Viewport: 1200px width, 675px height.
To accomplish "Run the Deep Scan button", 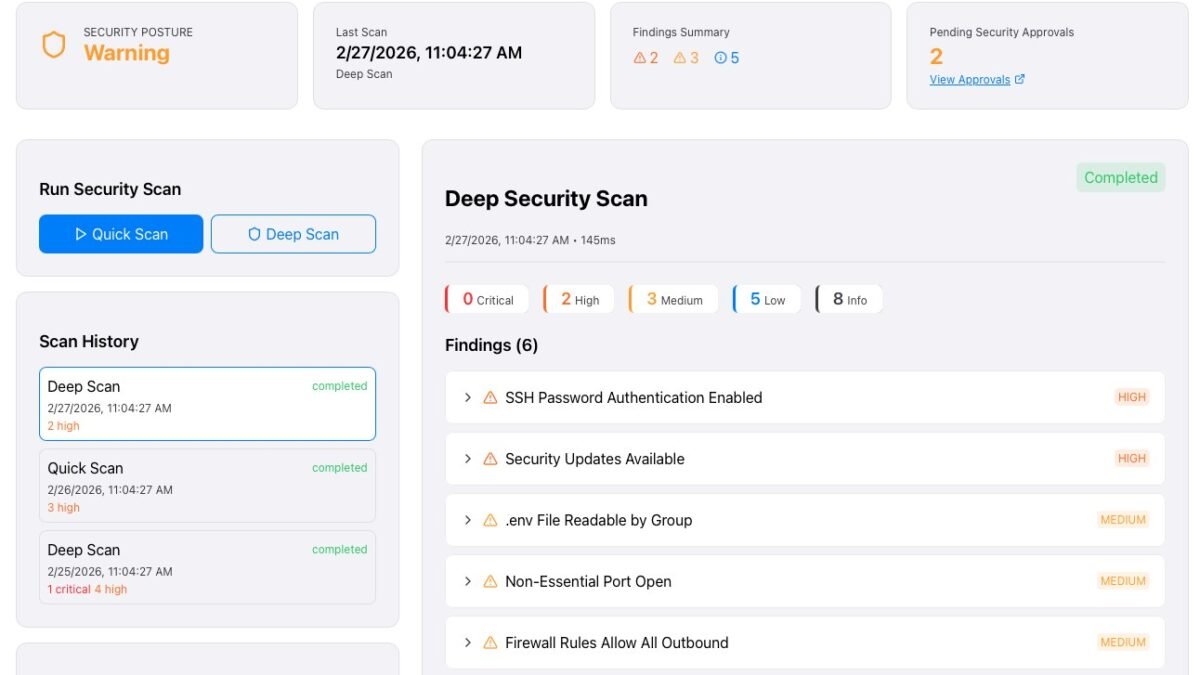I will coord(293,234).
